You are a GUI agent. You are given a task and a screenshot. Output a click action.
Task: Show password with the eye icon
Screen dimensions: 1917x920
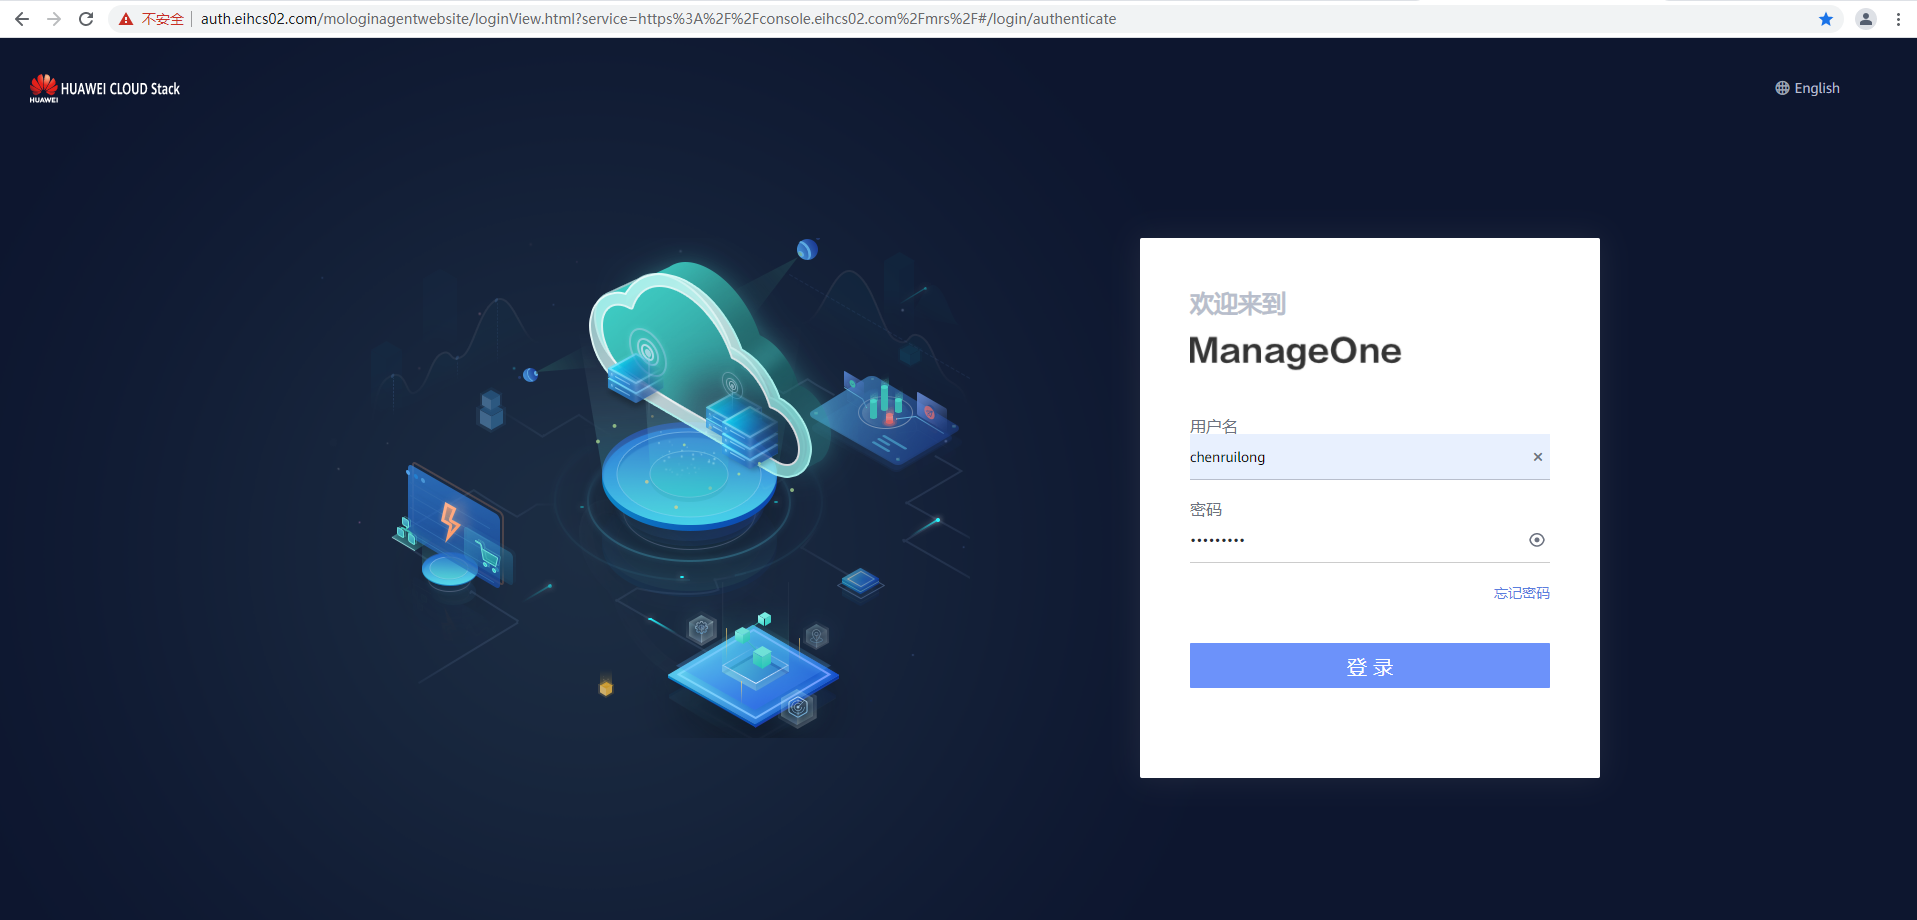coord(1537,540)
